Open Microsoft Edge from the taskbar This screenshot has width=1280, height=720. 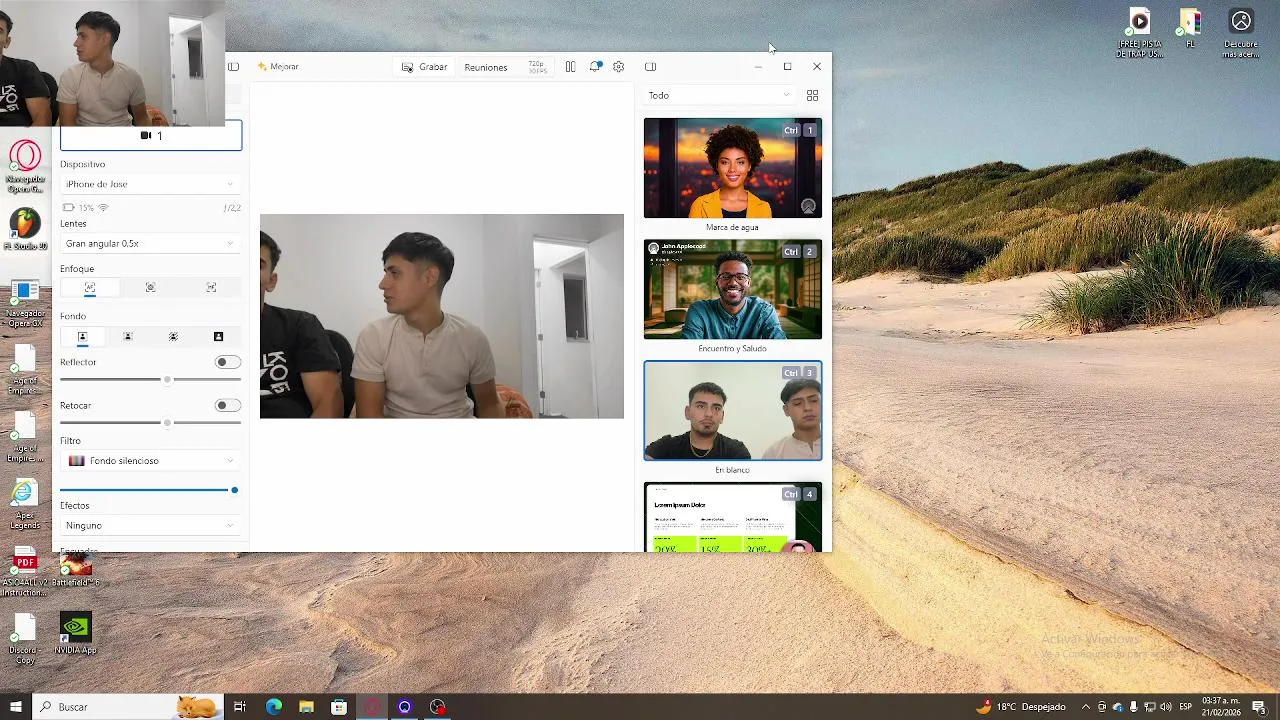(x=274, y=707)
